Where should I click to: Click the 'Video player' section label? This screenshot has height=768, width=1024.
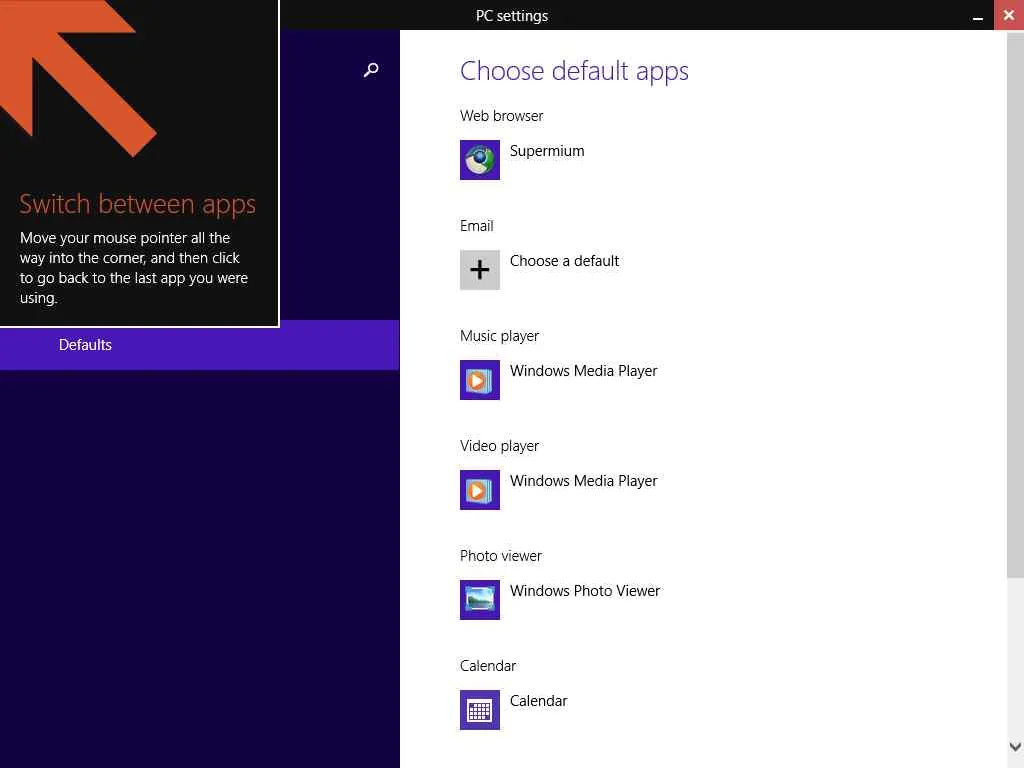coord(499,446)
